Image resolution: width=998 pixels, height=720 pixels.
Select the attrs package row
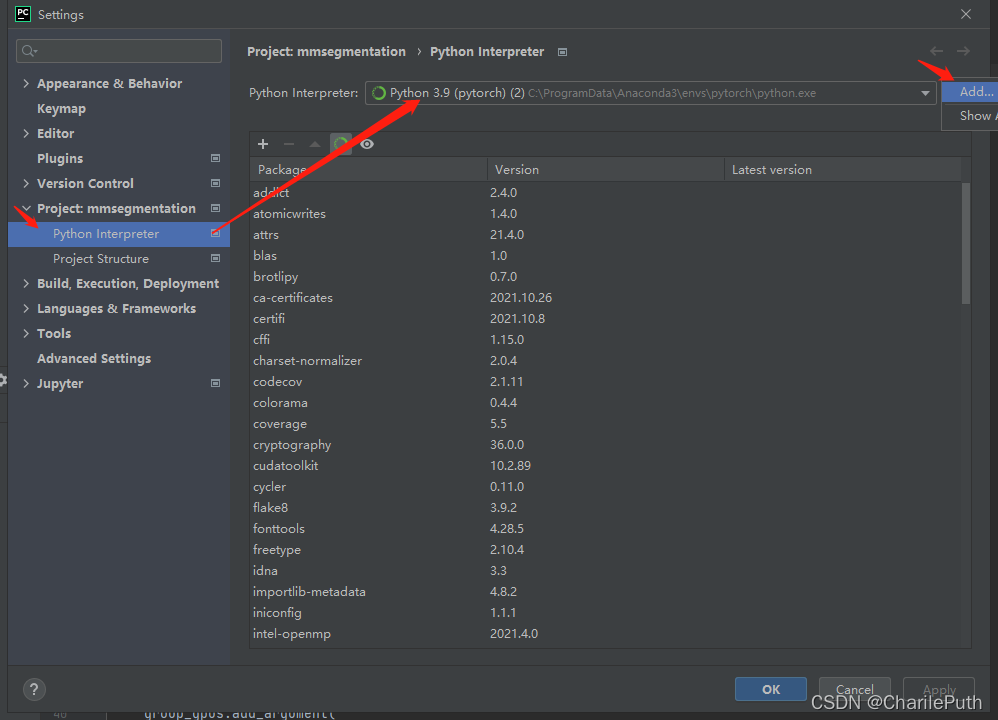pos(605,234)
